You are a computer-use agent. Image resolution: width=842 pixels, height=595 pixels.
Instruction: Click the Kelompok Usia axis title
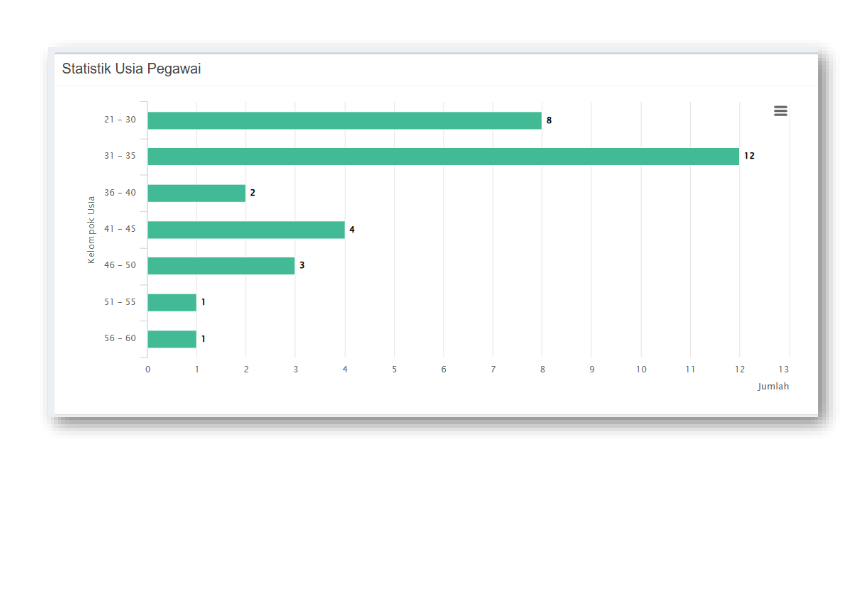coord(91,230)
